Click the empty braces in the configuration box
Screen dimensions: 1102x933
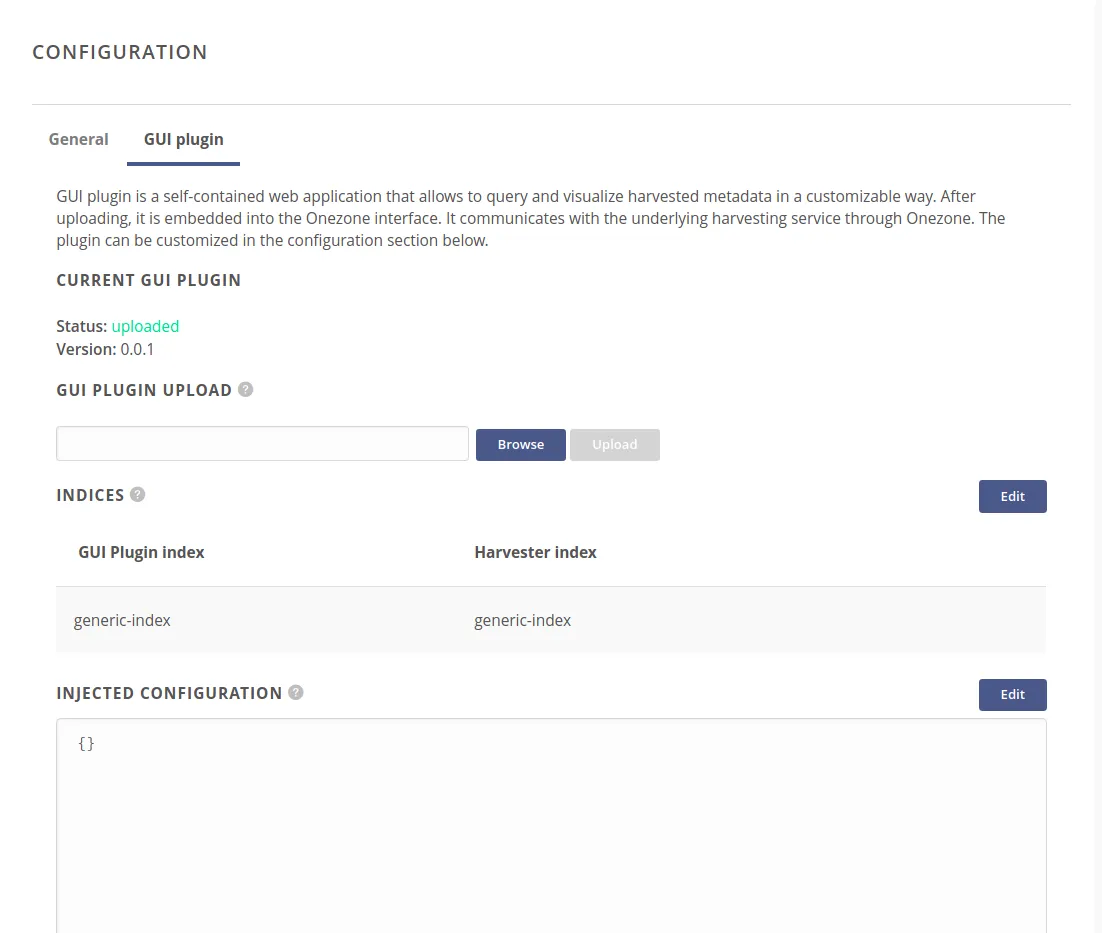[x=87, y=743]
